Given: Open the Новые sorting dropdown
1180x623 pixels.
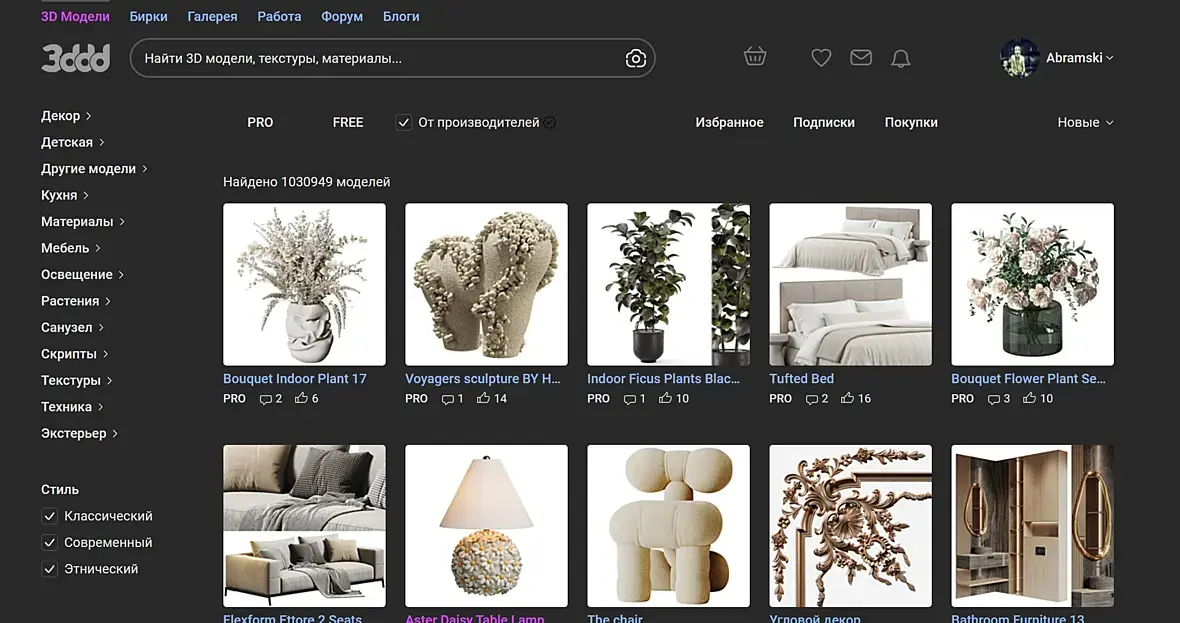Looking at the screenshot, I should [x=1085, y=123].
